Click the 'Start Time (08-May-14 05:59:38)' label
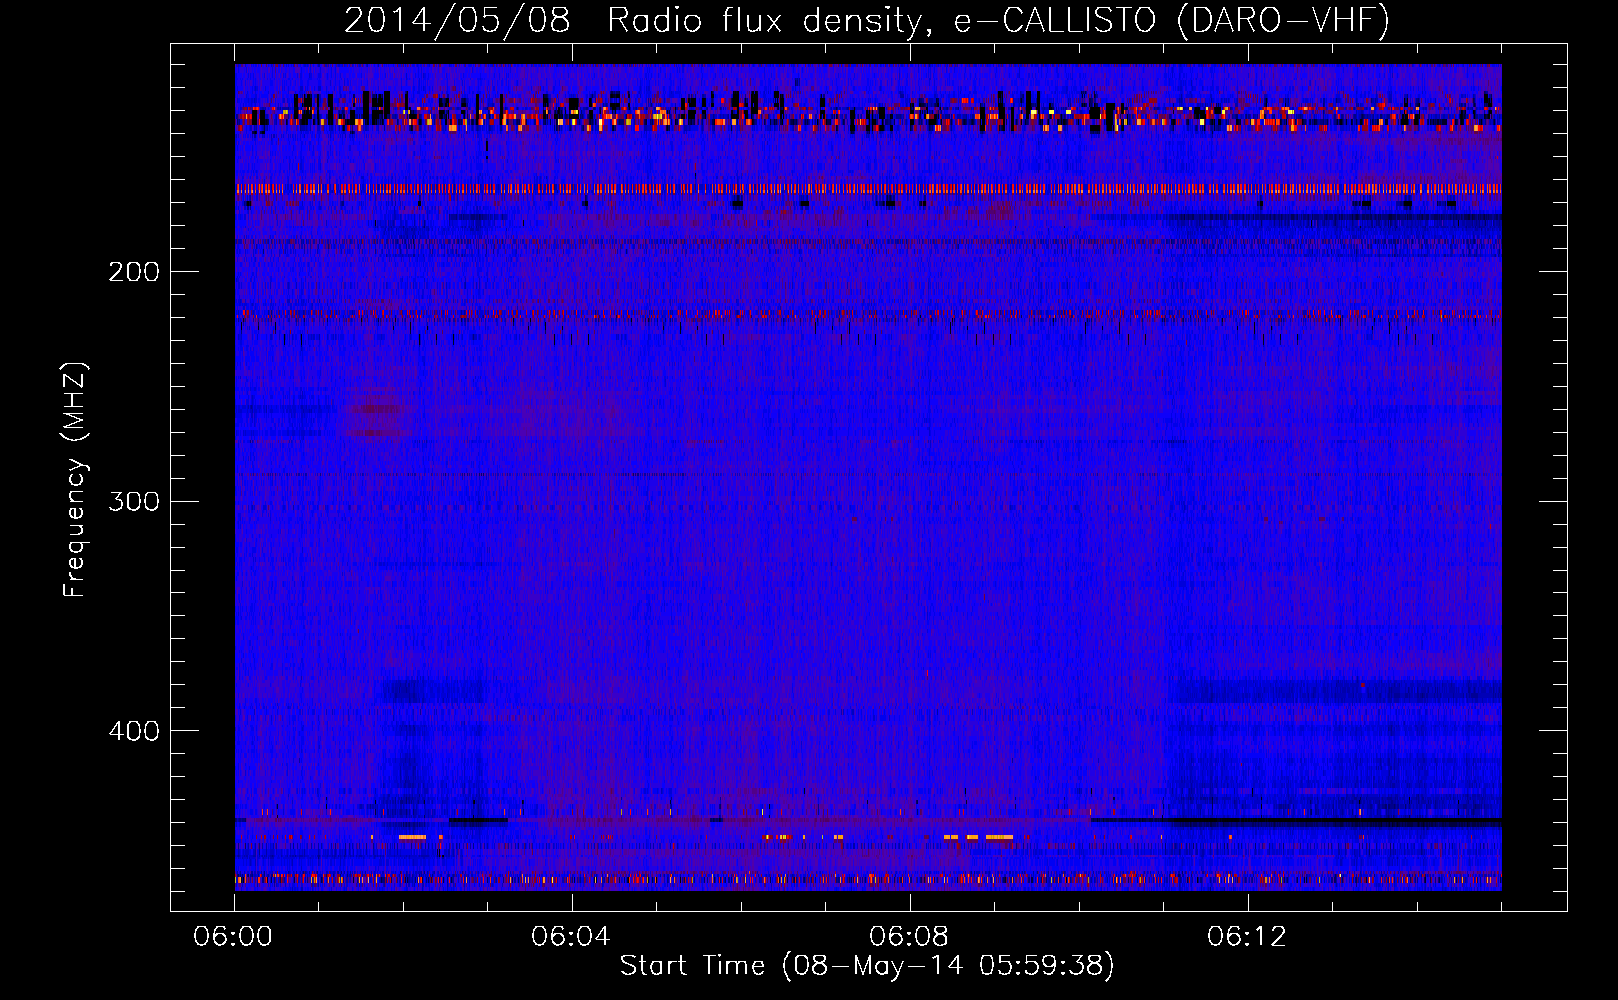This screenshot has width=1618, height=1000. [x=867, y=966]
